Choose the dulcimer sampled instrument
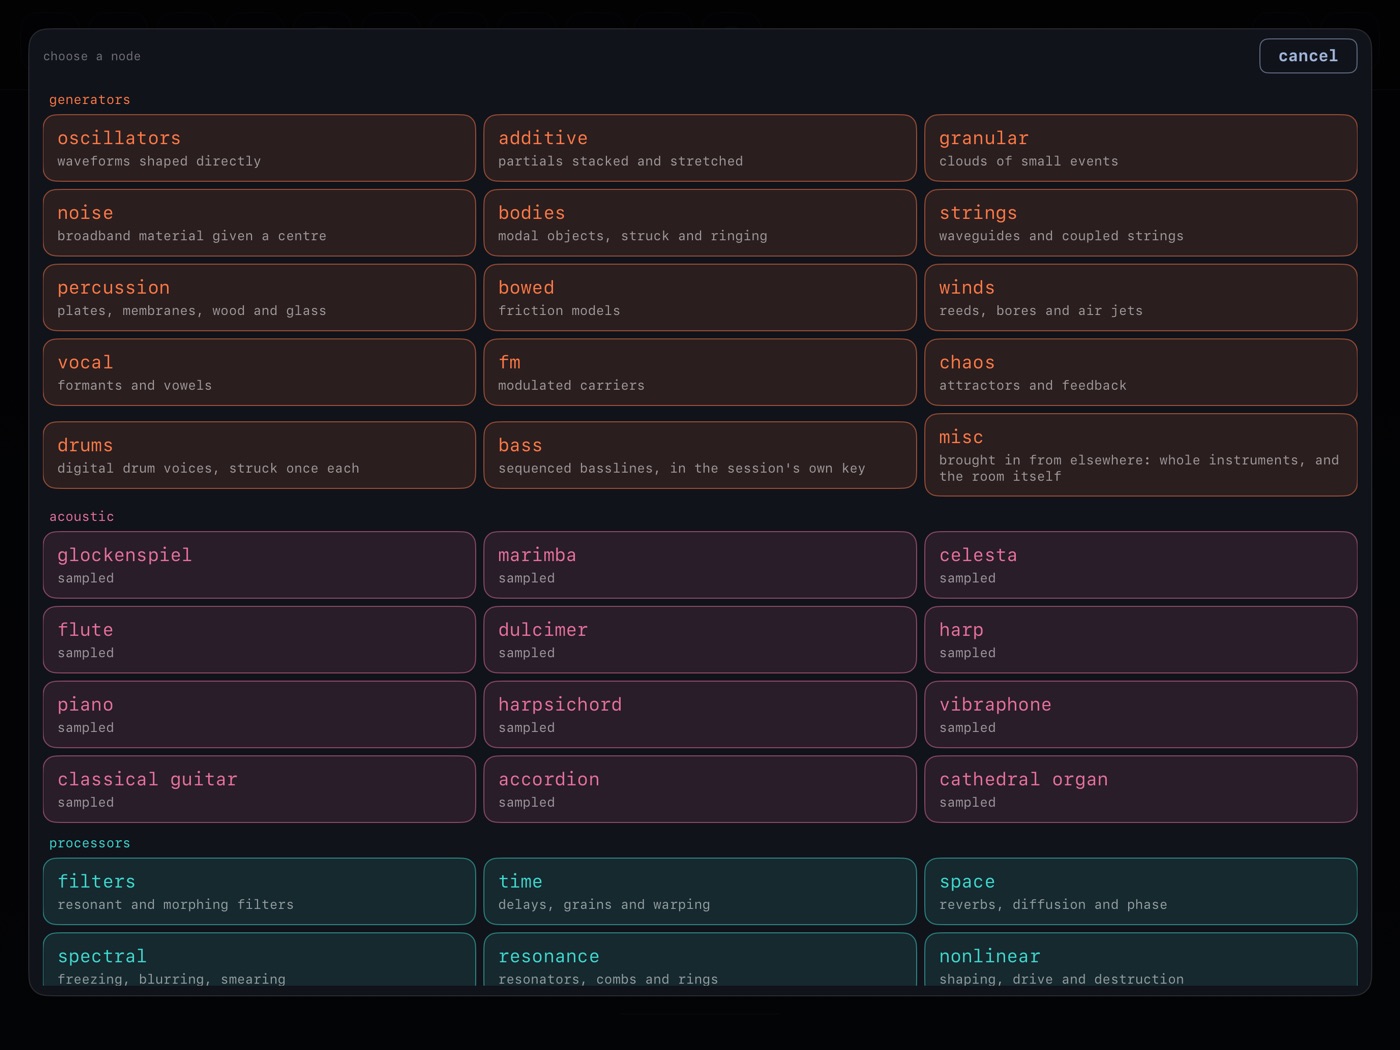Image resolution: width=1400 pixels, height=1050 pixels. (700, 640)
